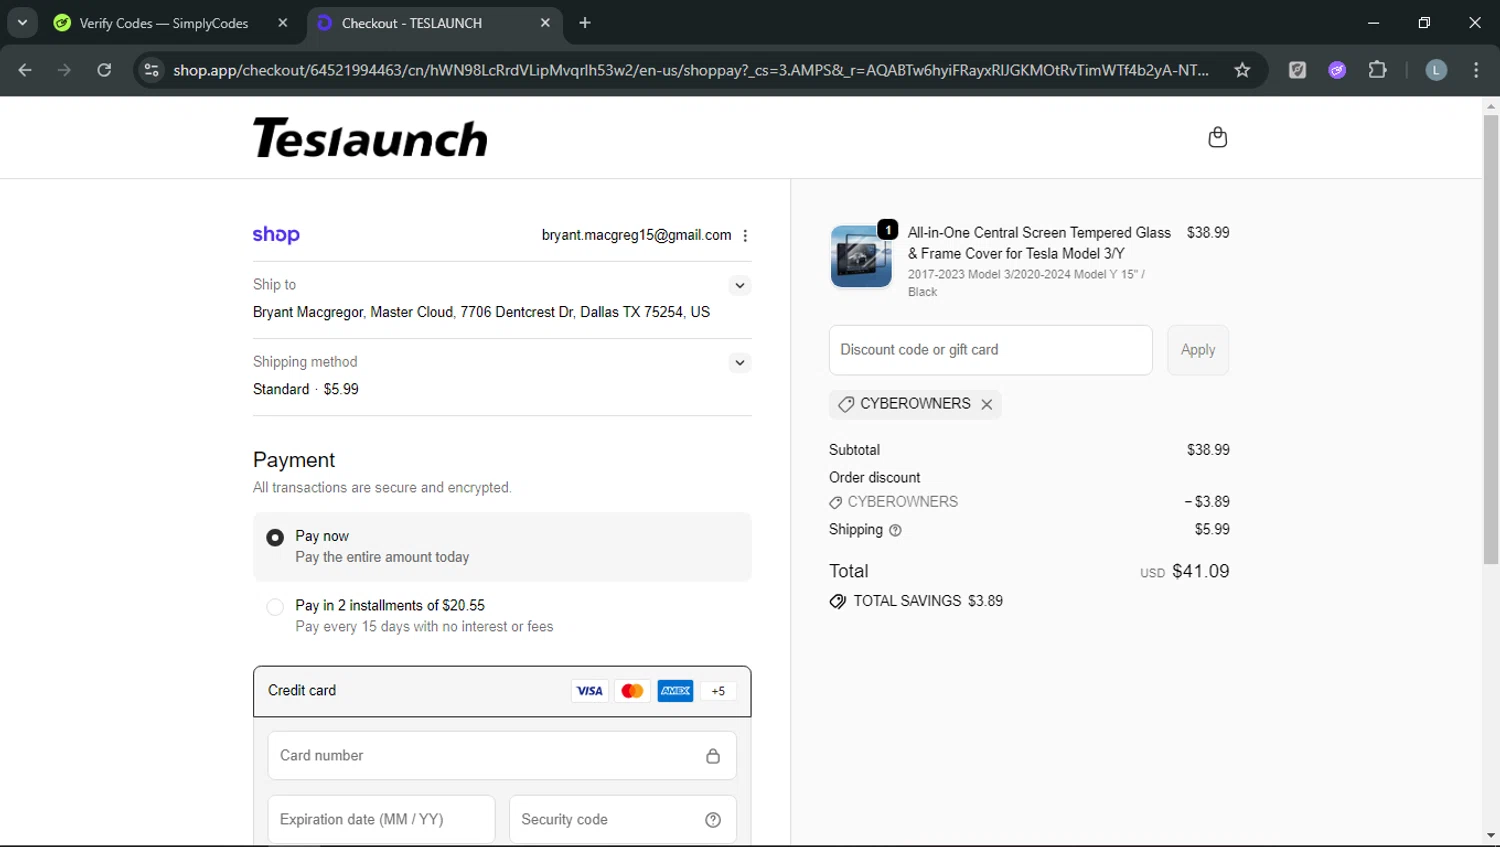Click the shipping address text line

click(x=481, y=312)
